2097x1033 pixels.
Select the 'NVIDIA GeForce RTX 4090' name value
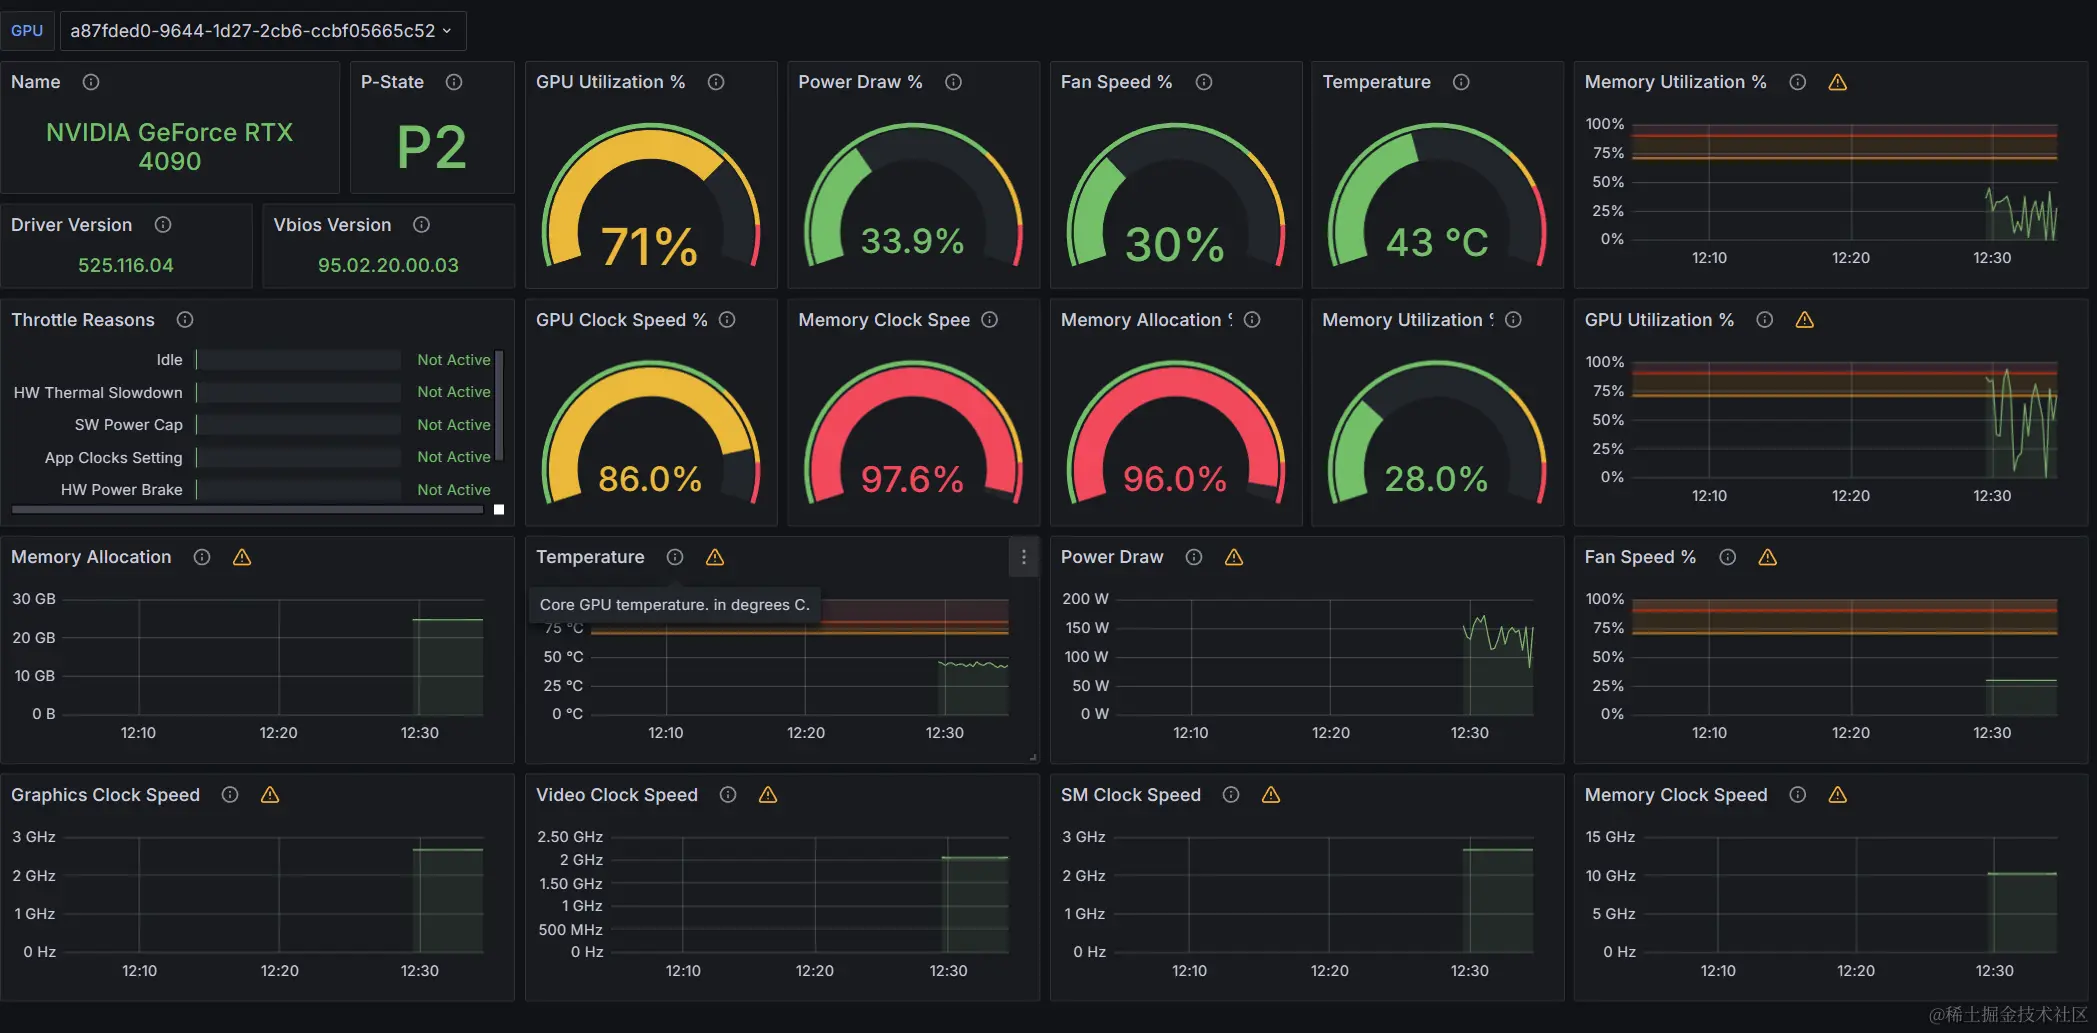pos(170,147)
